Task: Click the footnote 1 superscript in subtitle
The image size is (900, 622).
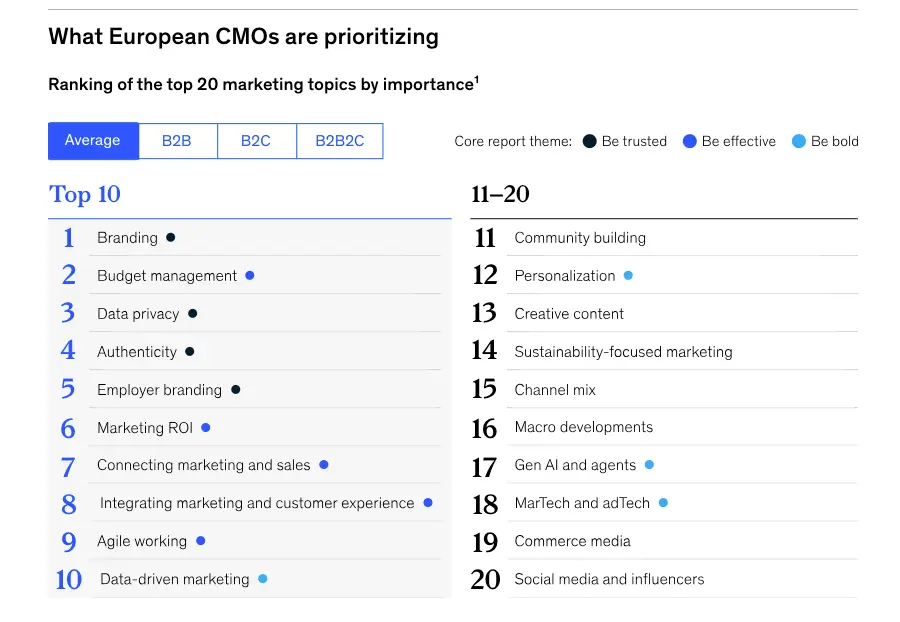Action: 477,81
